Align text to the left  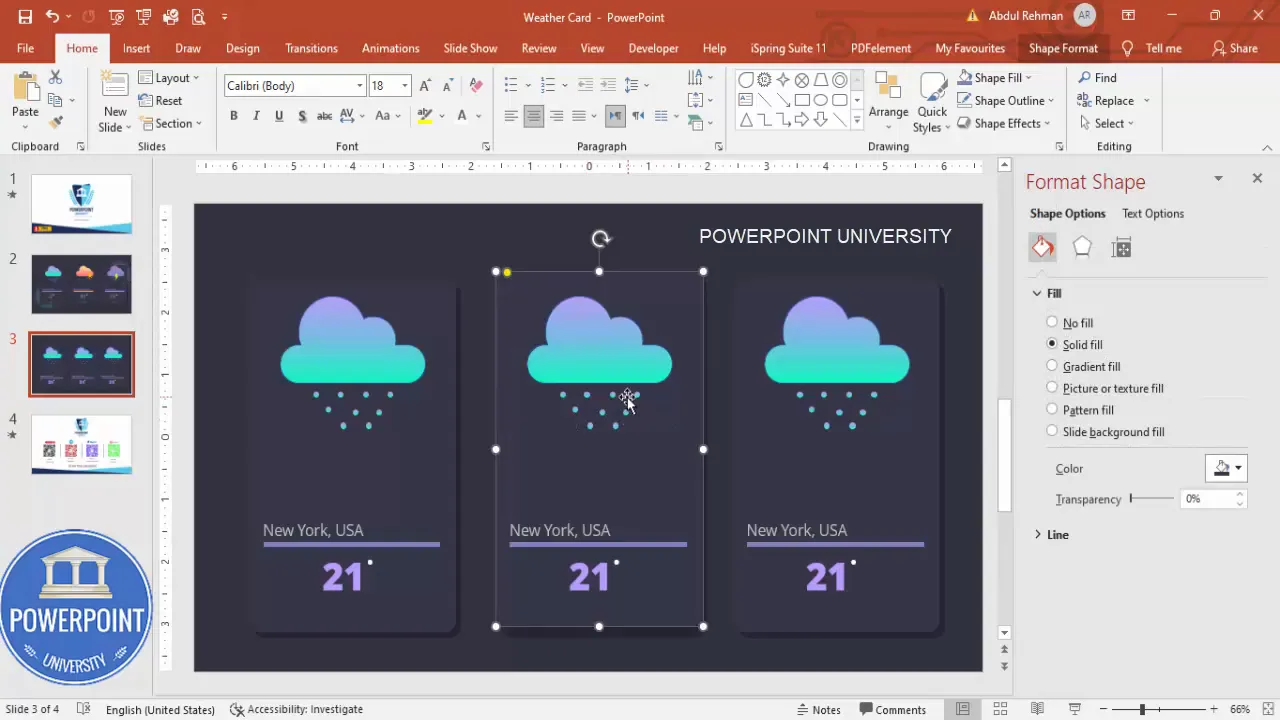pyautogui.click(x=511, y=116)
